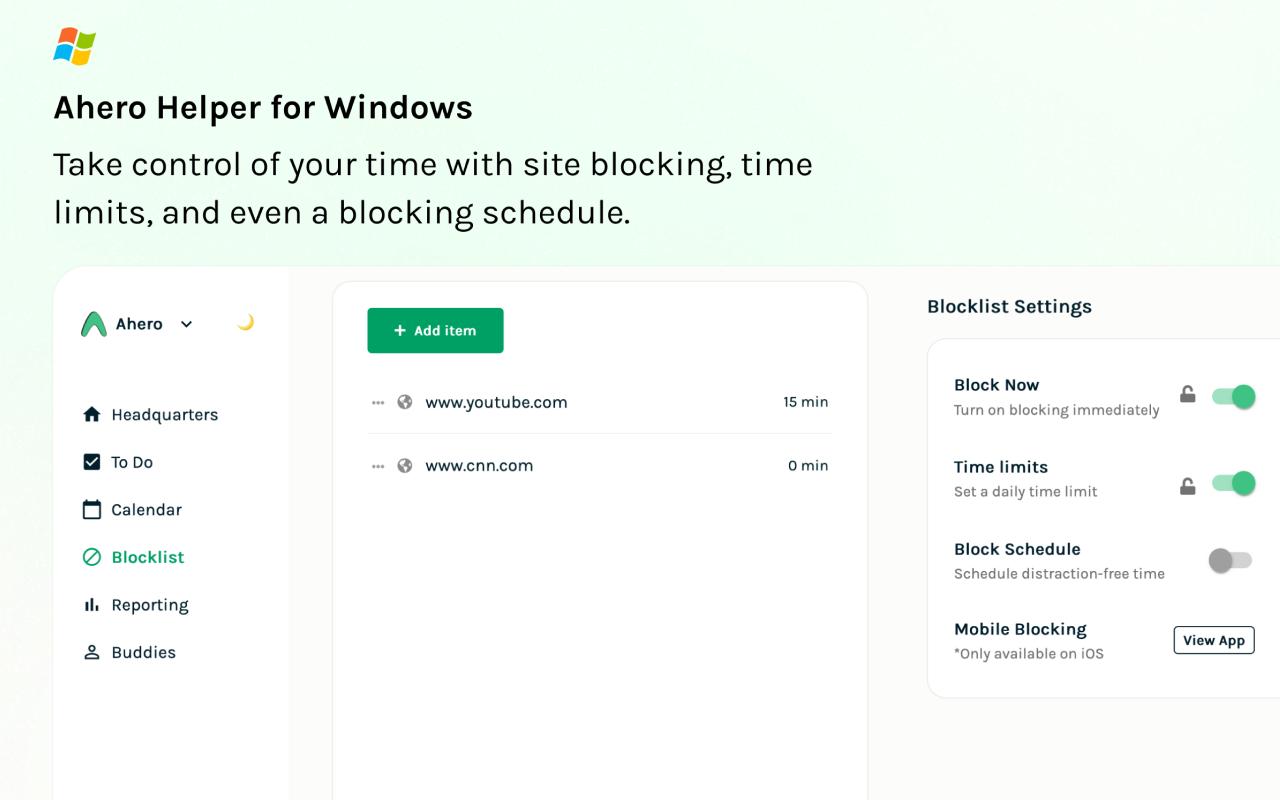The image size is (1280, 800).
Task: Click the Mobile Blocking label
Action: click(1020, 629)
